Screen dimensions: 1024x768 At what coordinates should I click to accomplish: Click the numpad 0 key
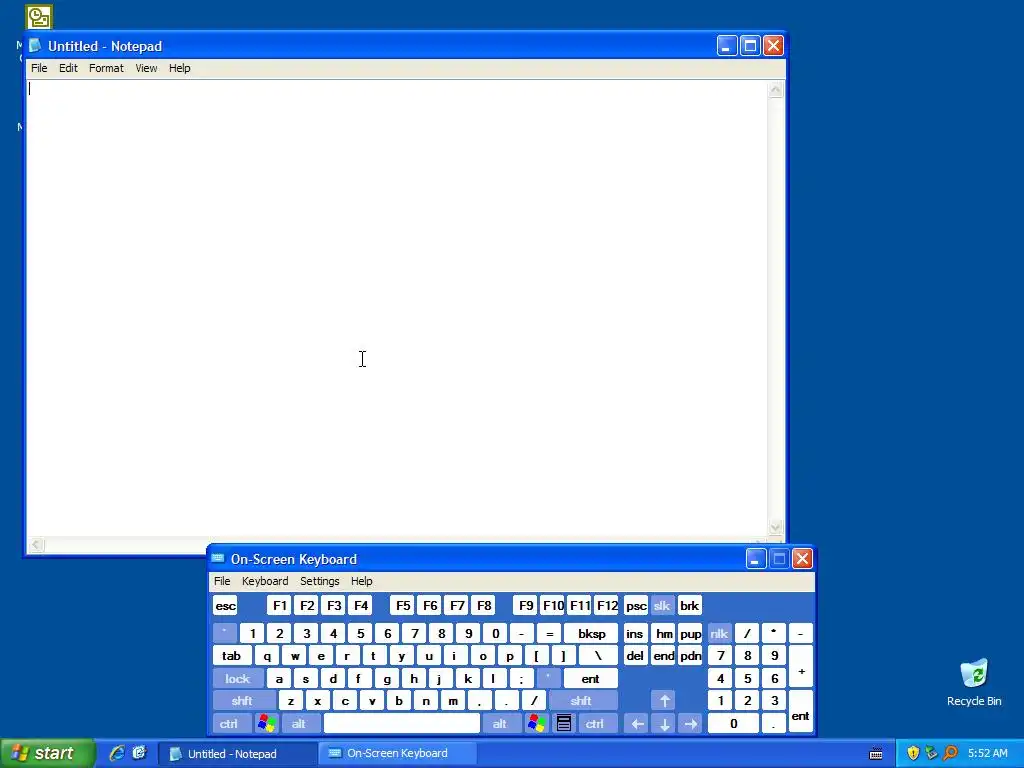pos(733,724)
